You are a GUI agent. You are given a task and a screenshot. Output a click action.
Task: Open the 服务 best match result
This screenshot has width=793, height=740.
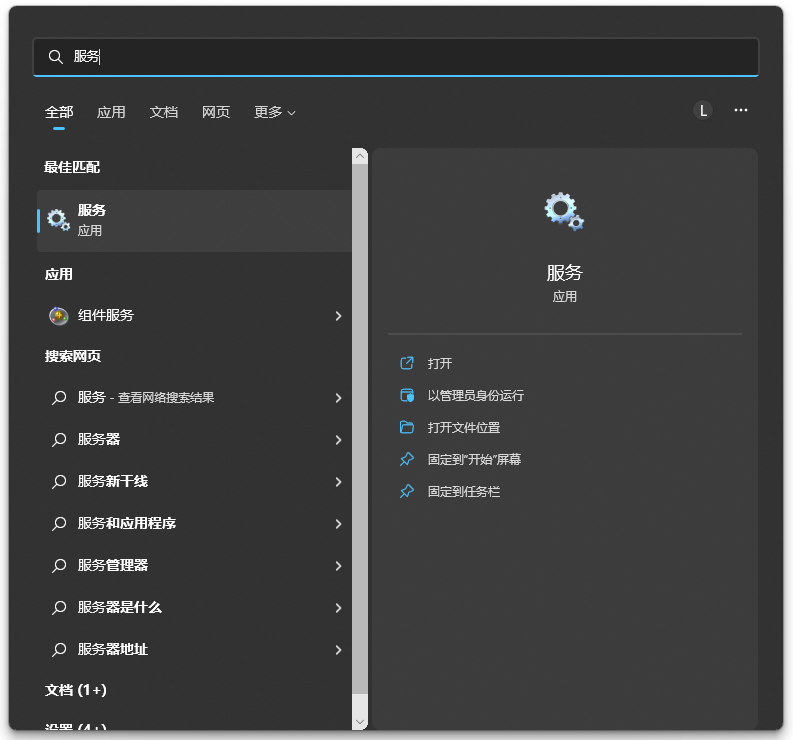194,221
